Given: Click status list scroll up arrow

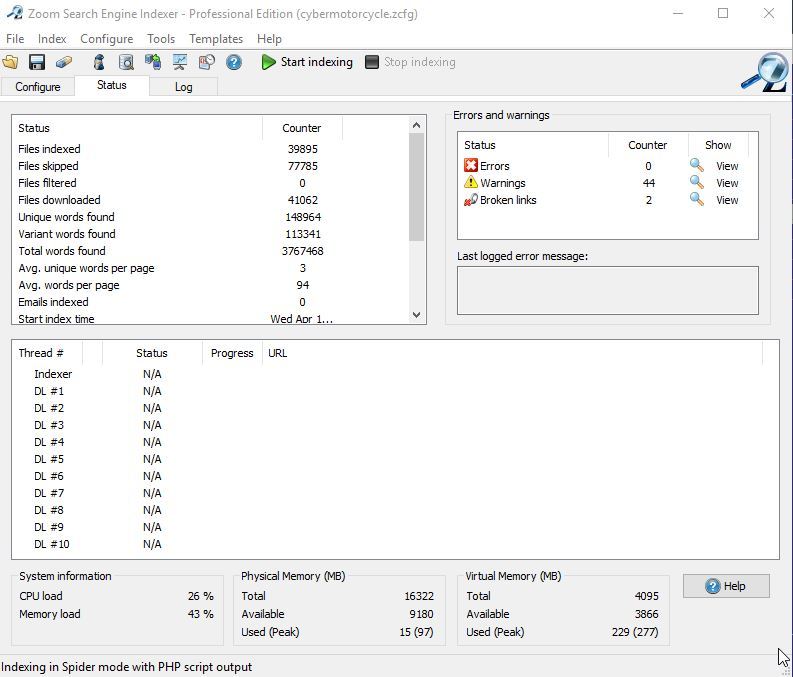Looking at the screenshot, I should point(416,125).
